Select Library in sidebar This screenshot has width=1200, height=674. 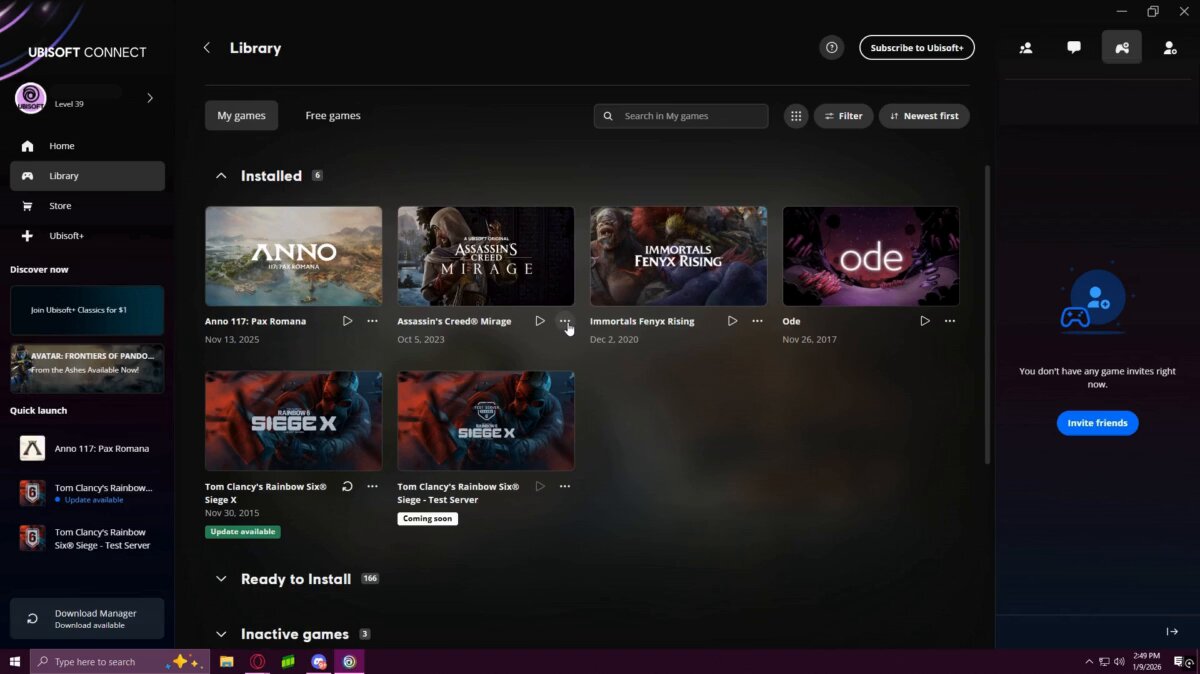pyautogui.click(x=88, y=176)
